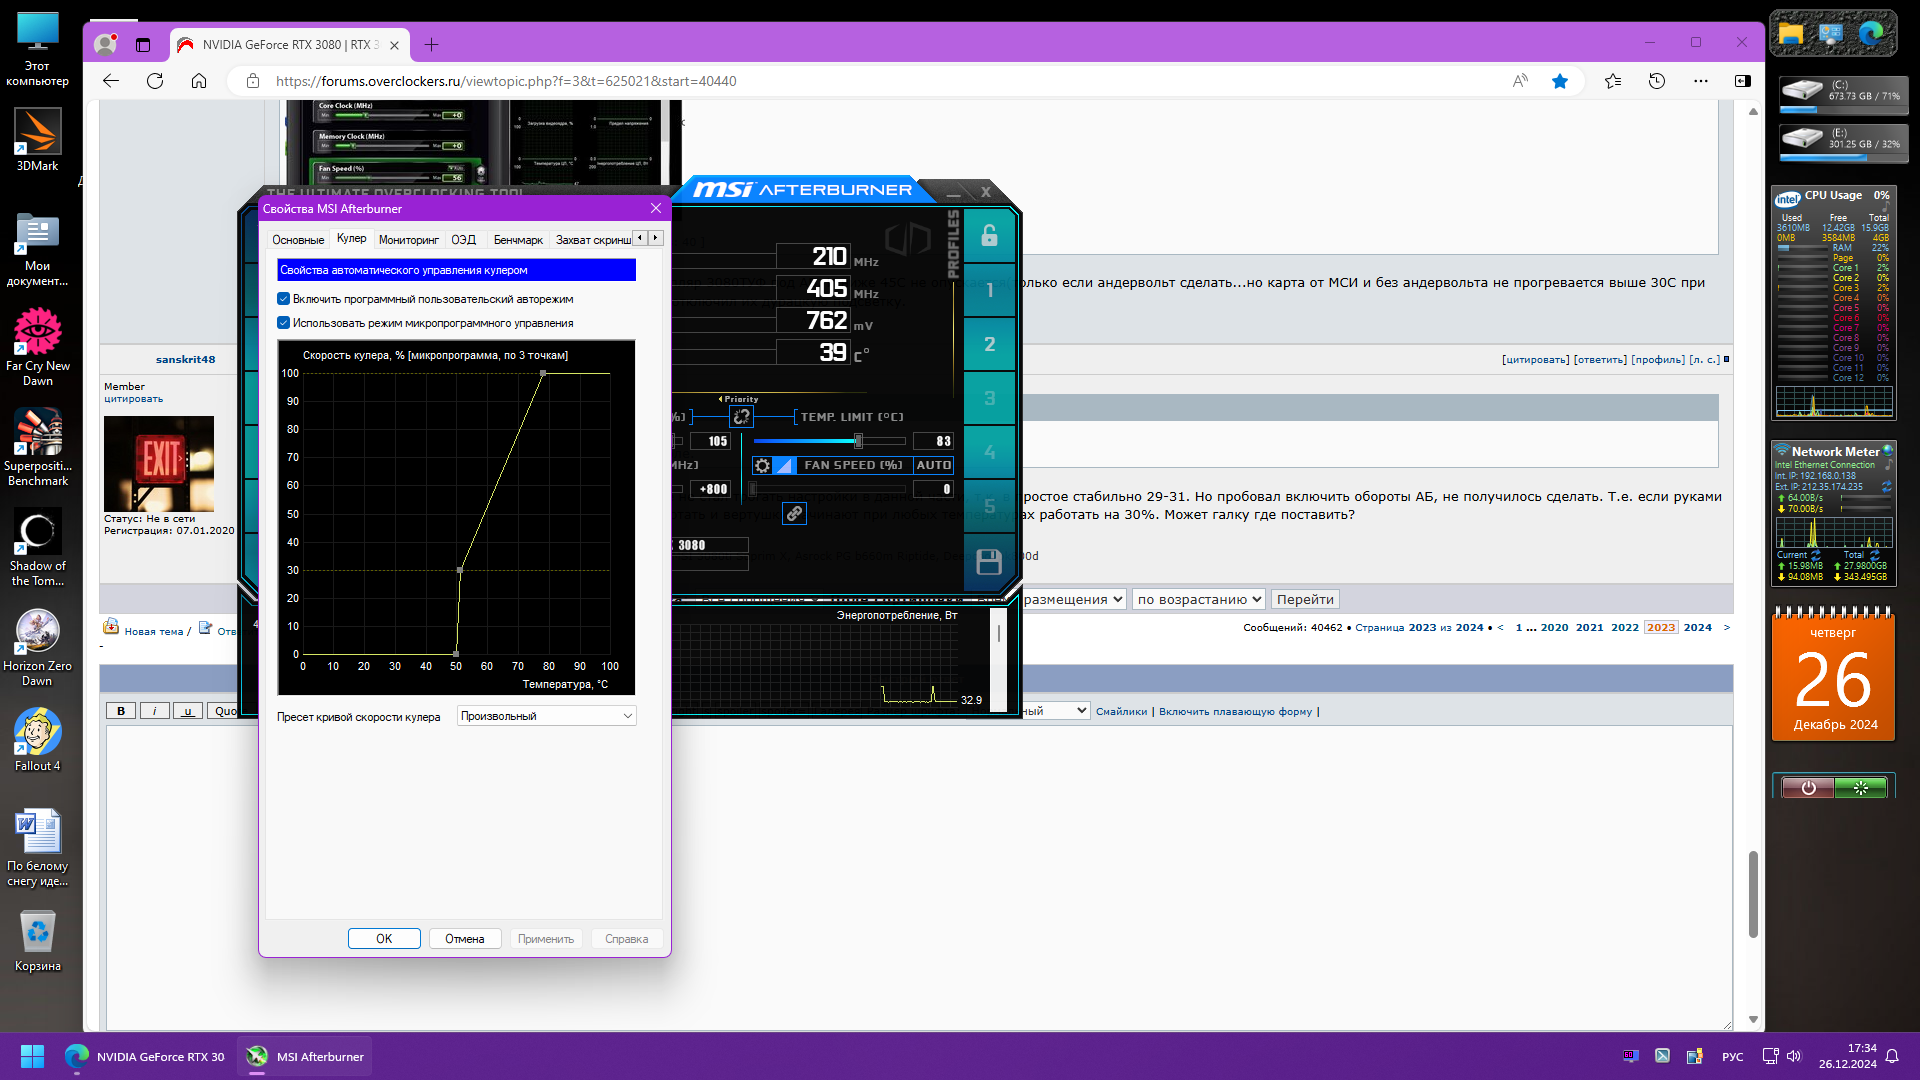The image size is (1920, 1080).
Task: Click the Temp Limit slider handle
Action: 858,441
